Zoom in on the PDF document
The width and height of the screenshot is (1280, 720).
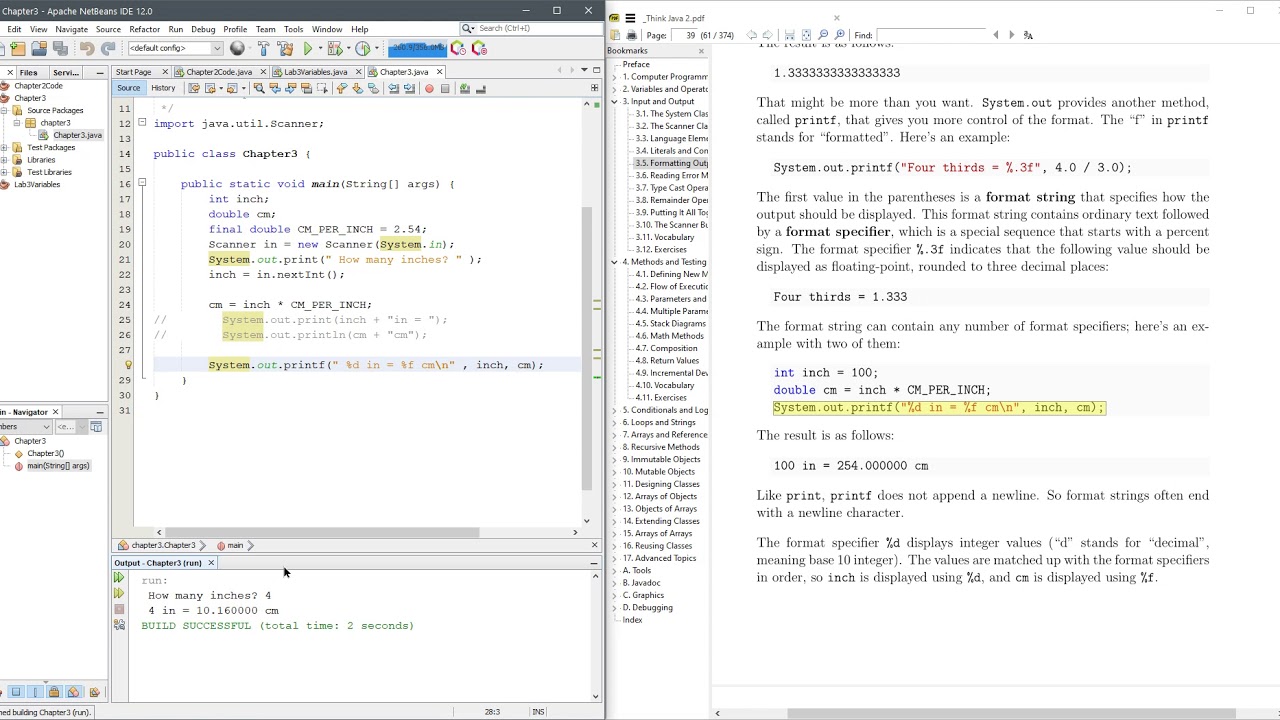[839, 35]
